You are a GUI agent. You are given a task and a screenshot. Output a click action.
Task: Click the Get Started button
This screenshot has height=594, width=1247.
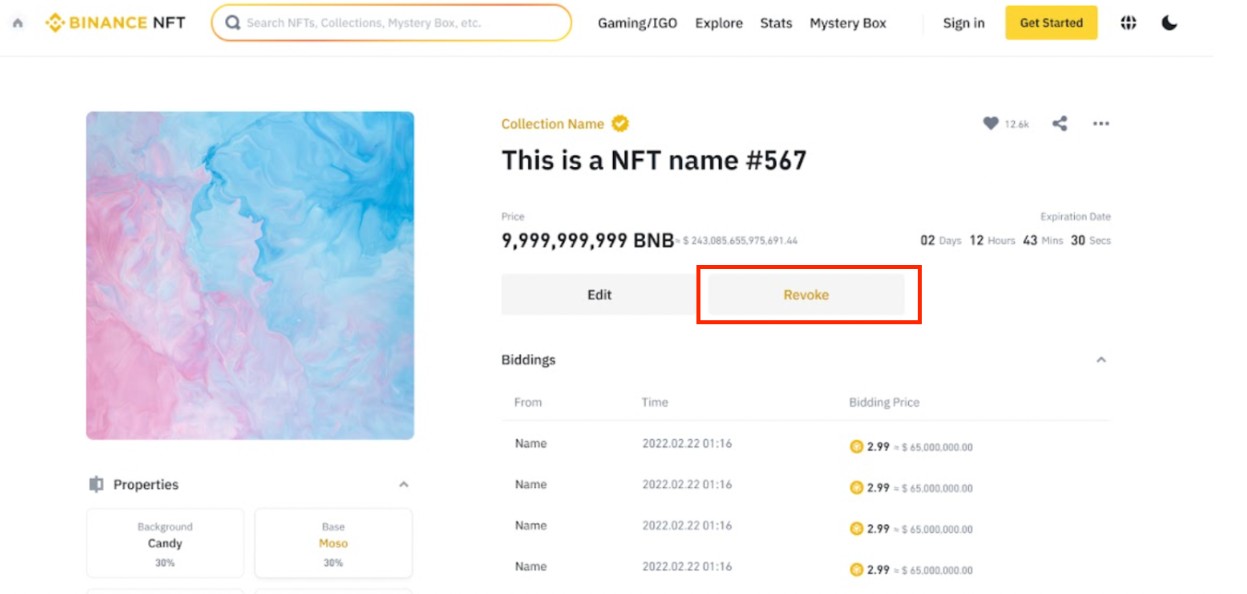[1051, 23]
